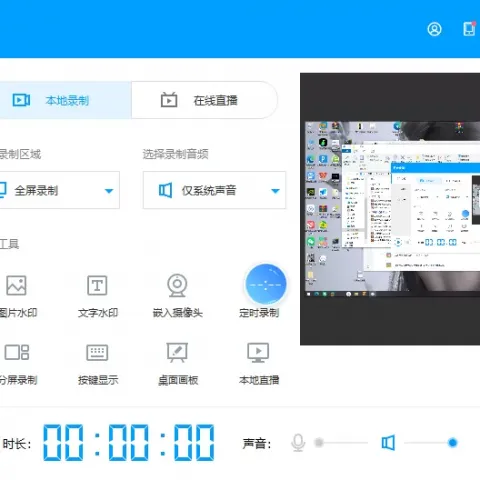The image size is (480, 480).
Task: Open the 仅系统声音 audio source dropdown
Action: tap(214, 190)
